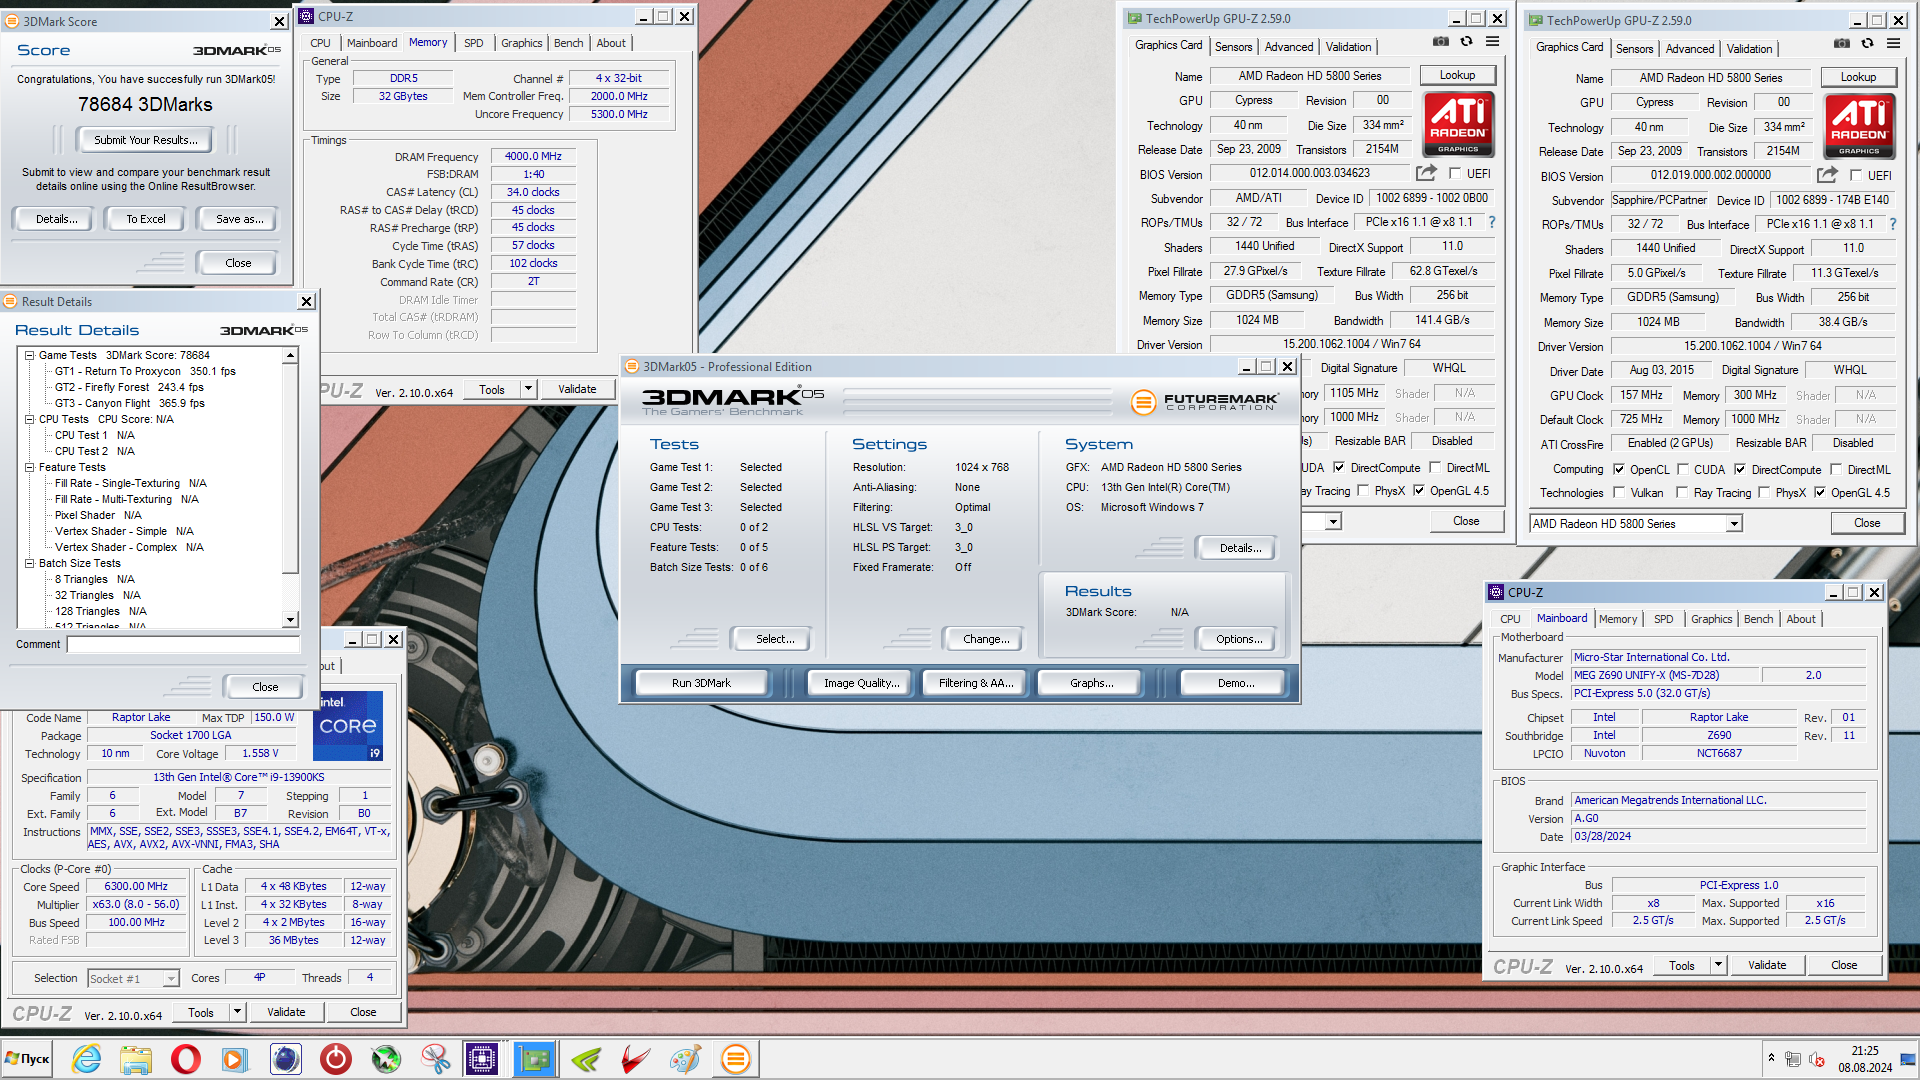Screen dimensions: 1920x1080
Task: Click Lookup button in left GPU-Z
Action: click(1457, 75)
